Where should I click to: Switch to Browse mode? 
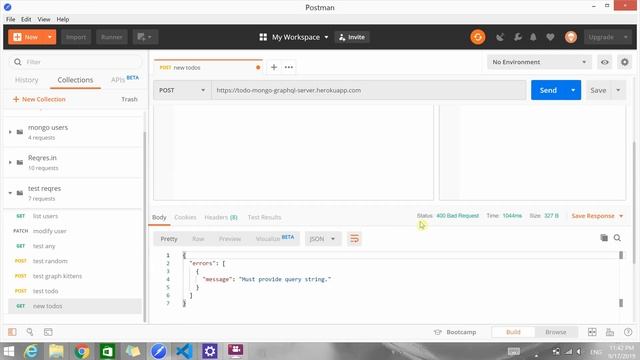point(556,332)
